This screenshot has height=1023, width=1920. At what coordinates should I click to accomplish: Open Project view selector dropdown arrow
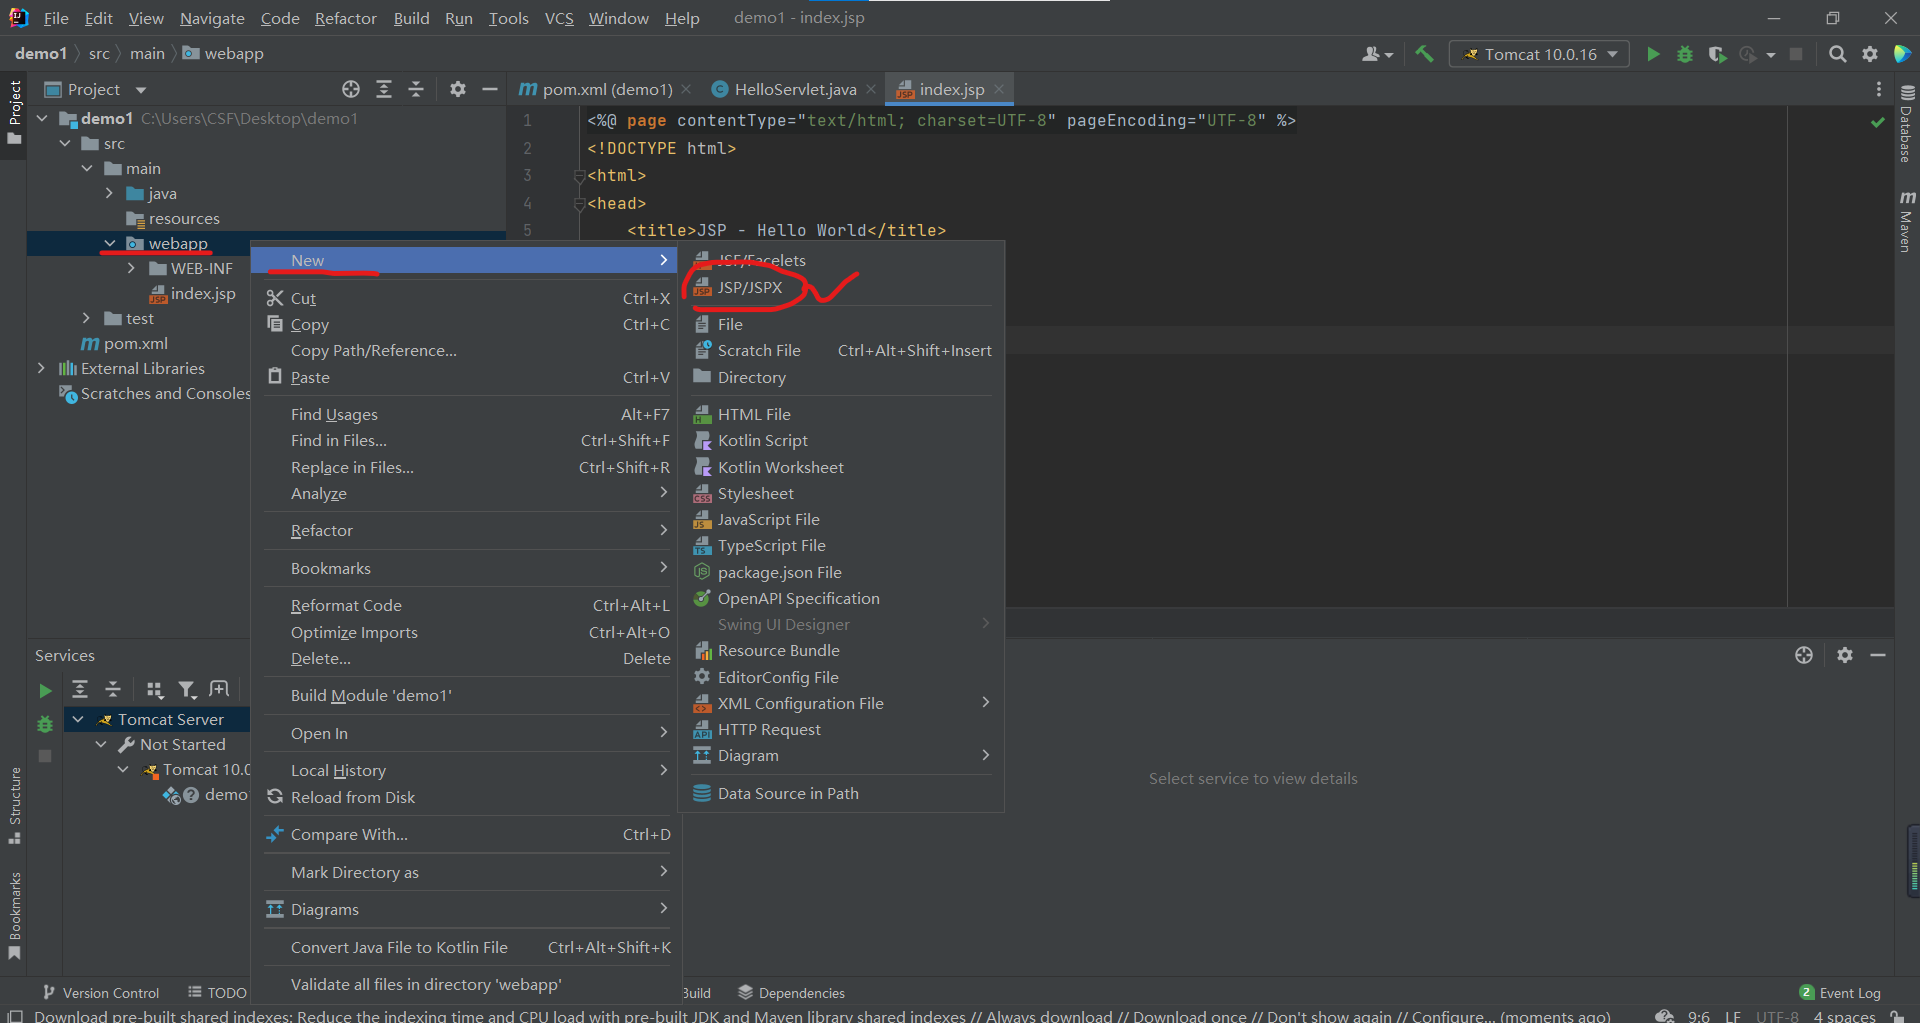(141, 90)
